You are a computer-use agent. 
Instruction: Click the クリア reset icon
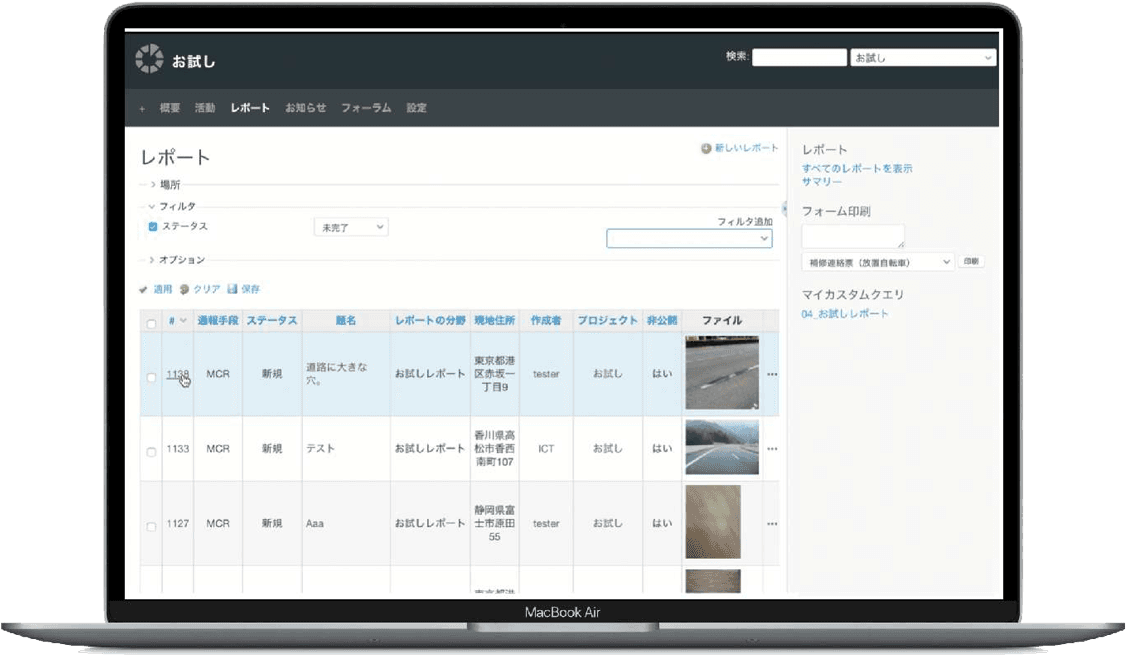coord(184,289)
